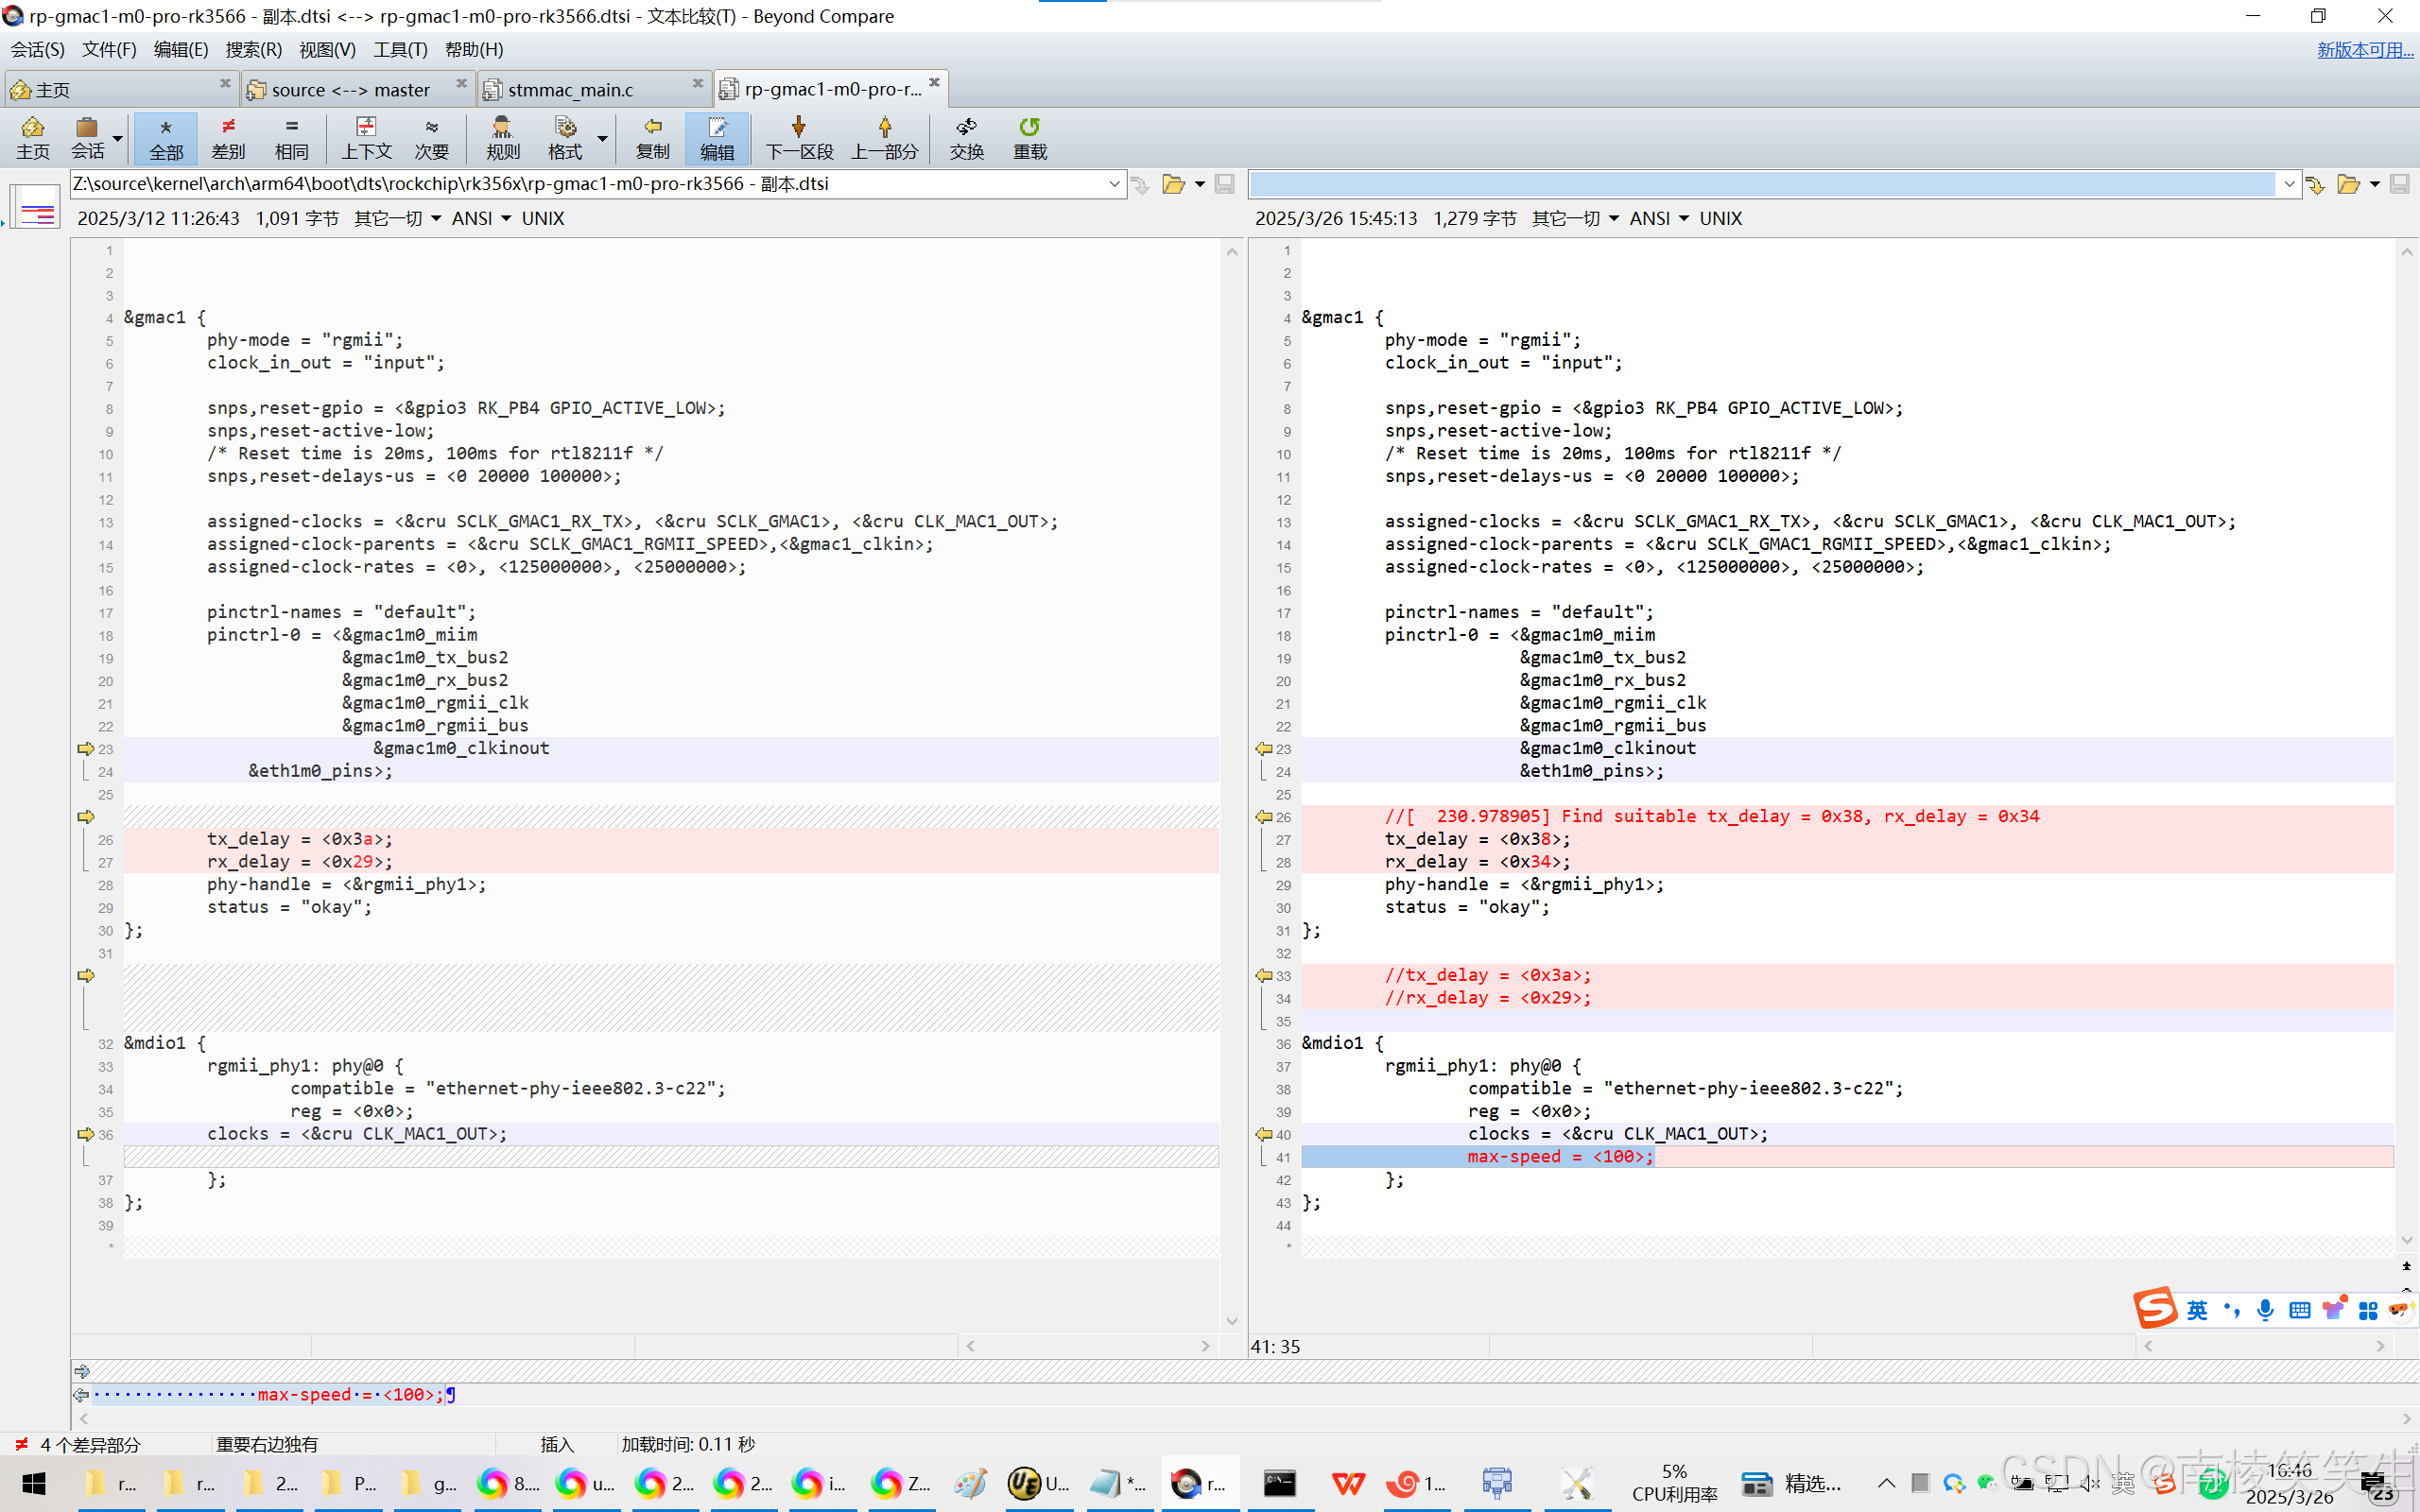
Task: Click the left pane open-file folder icon
Action: coord(1173,185)
